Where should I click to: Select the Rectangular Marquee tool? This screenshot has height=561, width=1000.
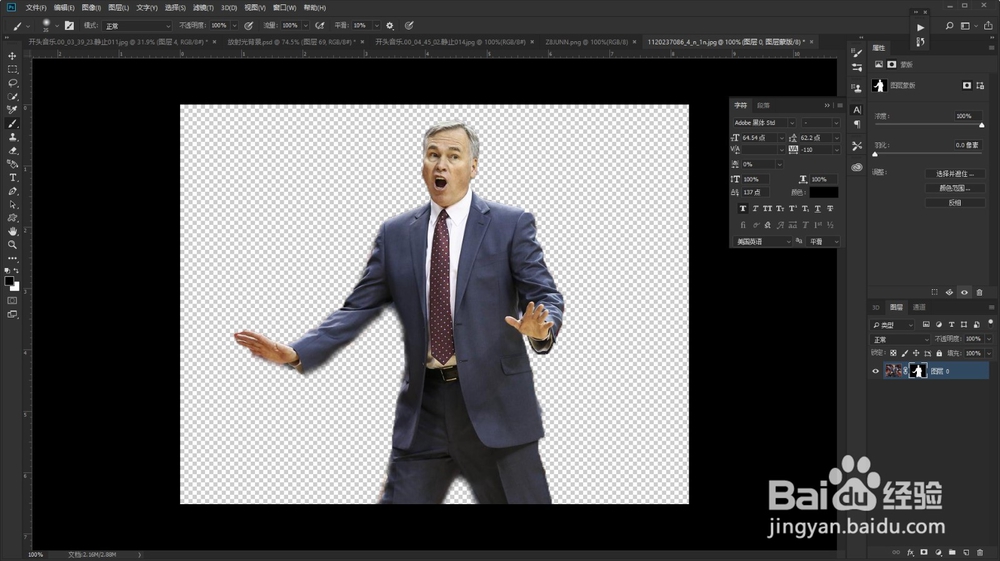[12, 69]
